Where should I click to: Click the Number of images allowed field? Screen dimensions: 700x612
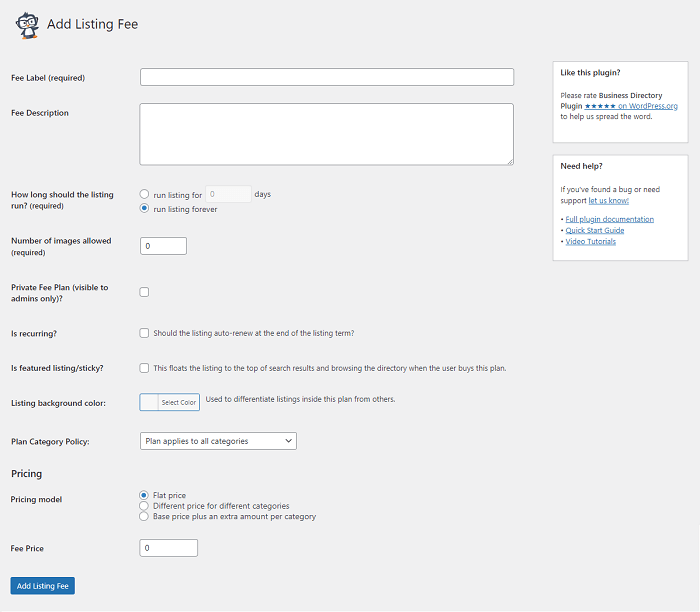tap(163, 246)
